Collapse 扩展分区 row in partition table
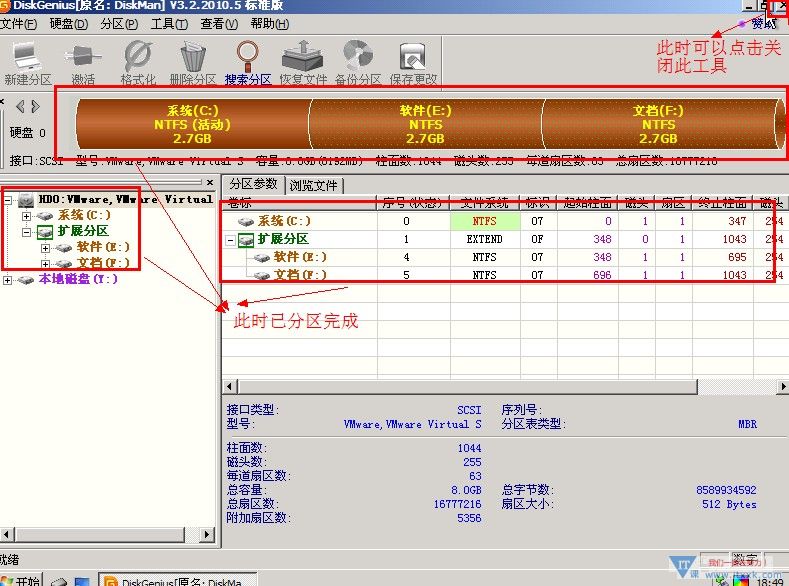 pos(230,240)
